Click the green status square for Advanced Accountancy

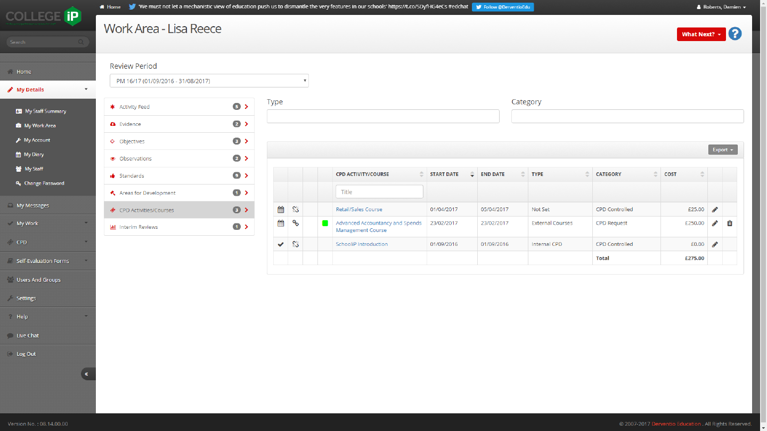pyautogui.click(x=325, y=223)
